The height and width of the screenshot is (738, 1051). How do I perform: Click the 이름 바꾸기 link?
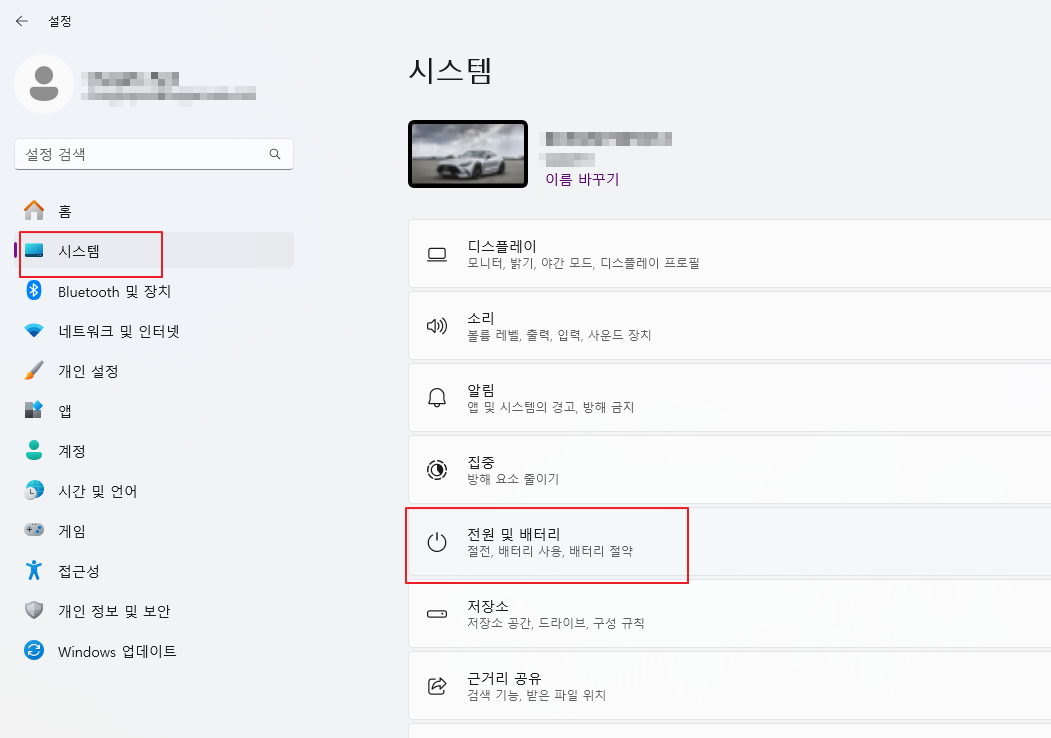[x=582, y=179]
